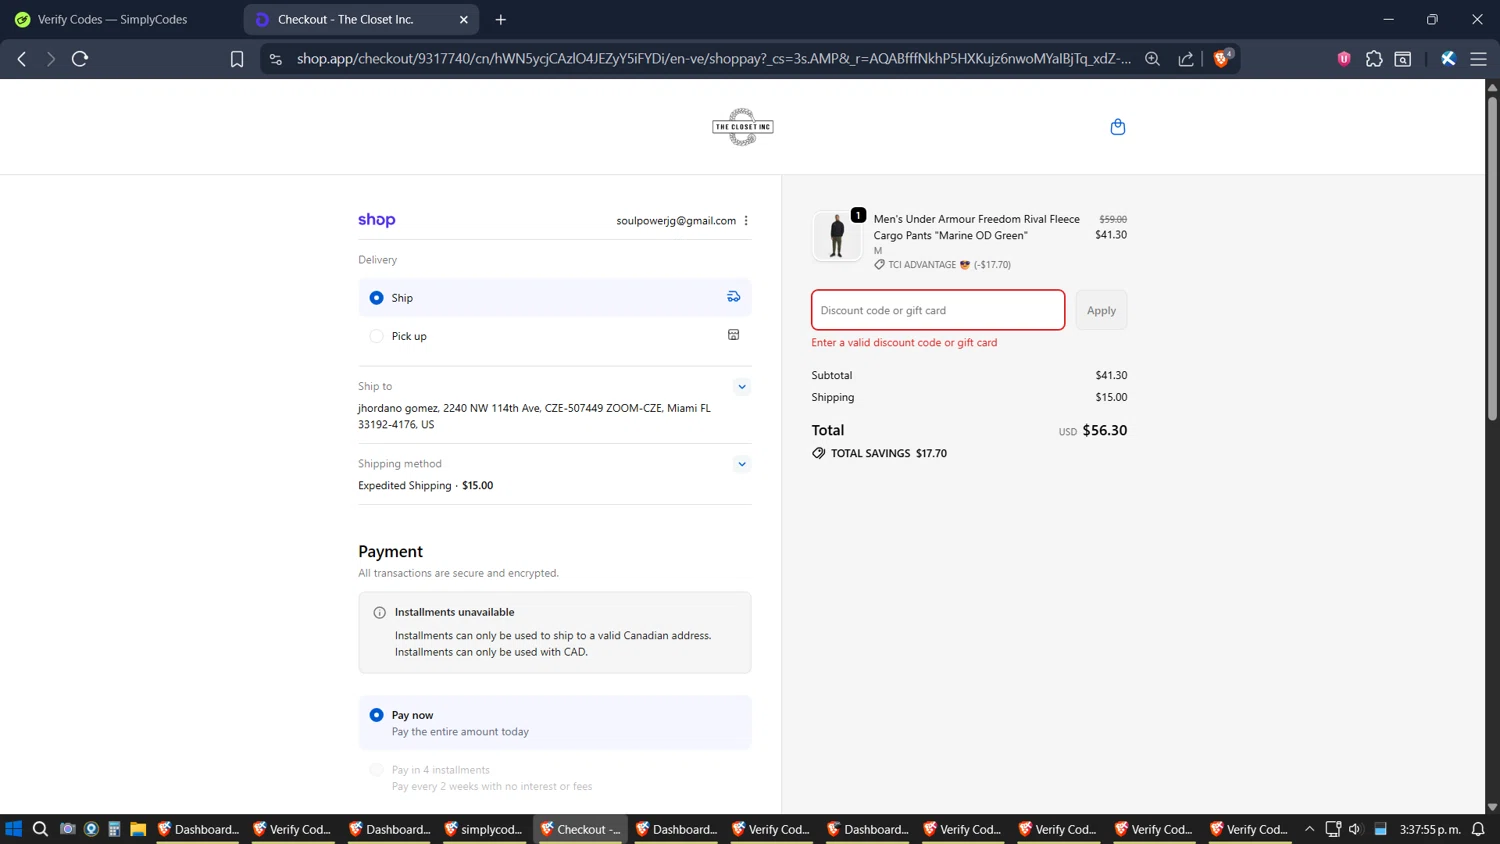
Task: Select the Ship delivery radio button
Action: coord(376,298)
